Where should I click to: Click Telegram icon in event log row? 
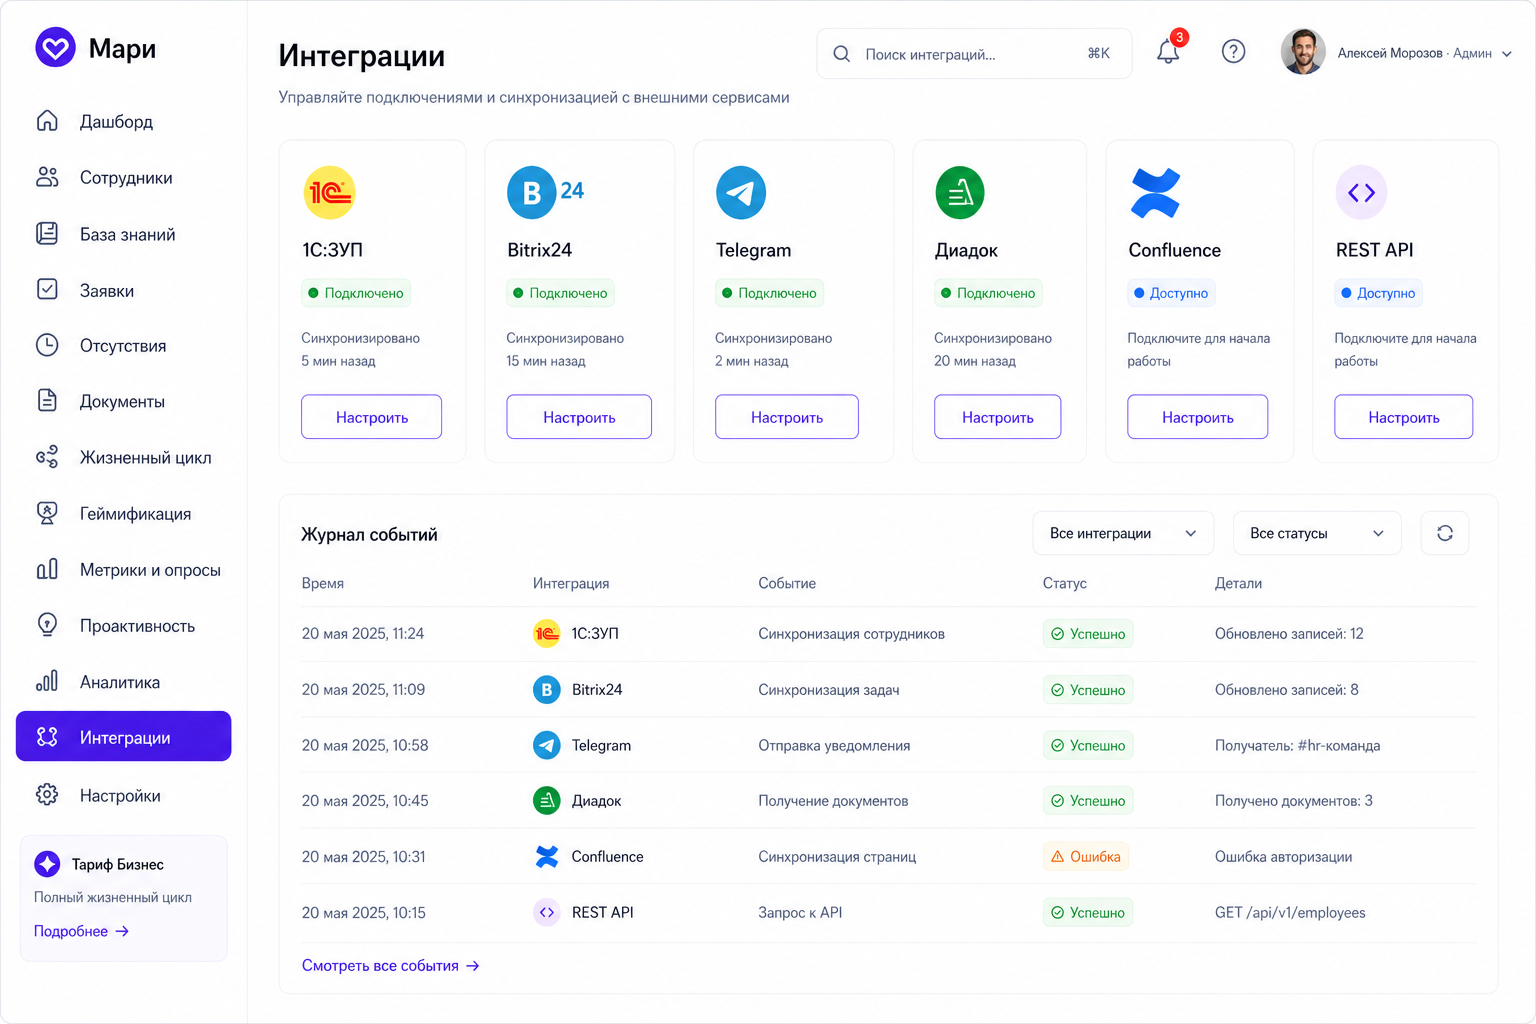pos(546,745)
